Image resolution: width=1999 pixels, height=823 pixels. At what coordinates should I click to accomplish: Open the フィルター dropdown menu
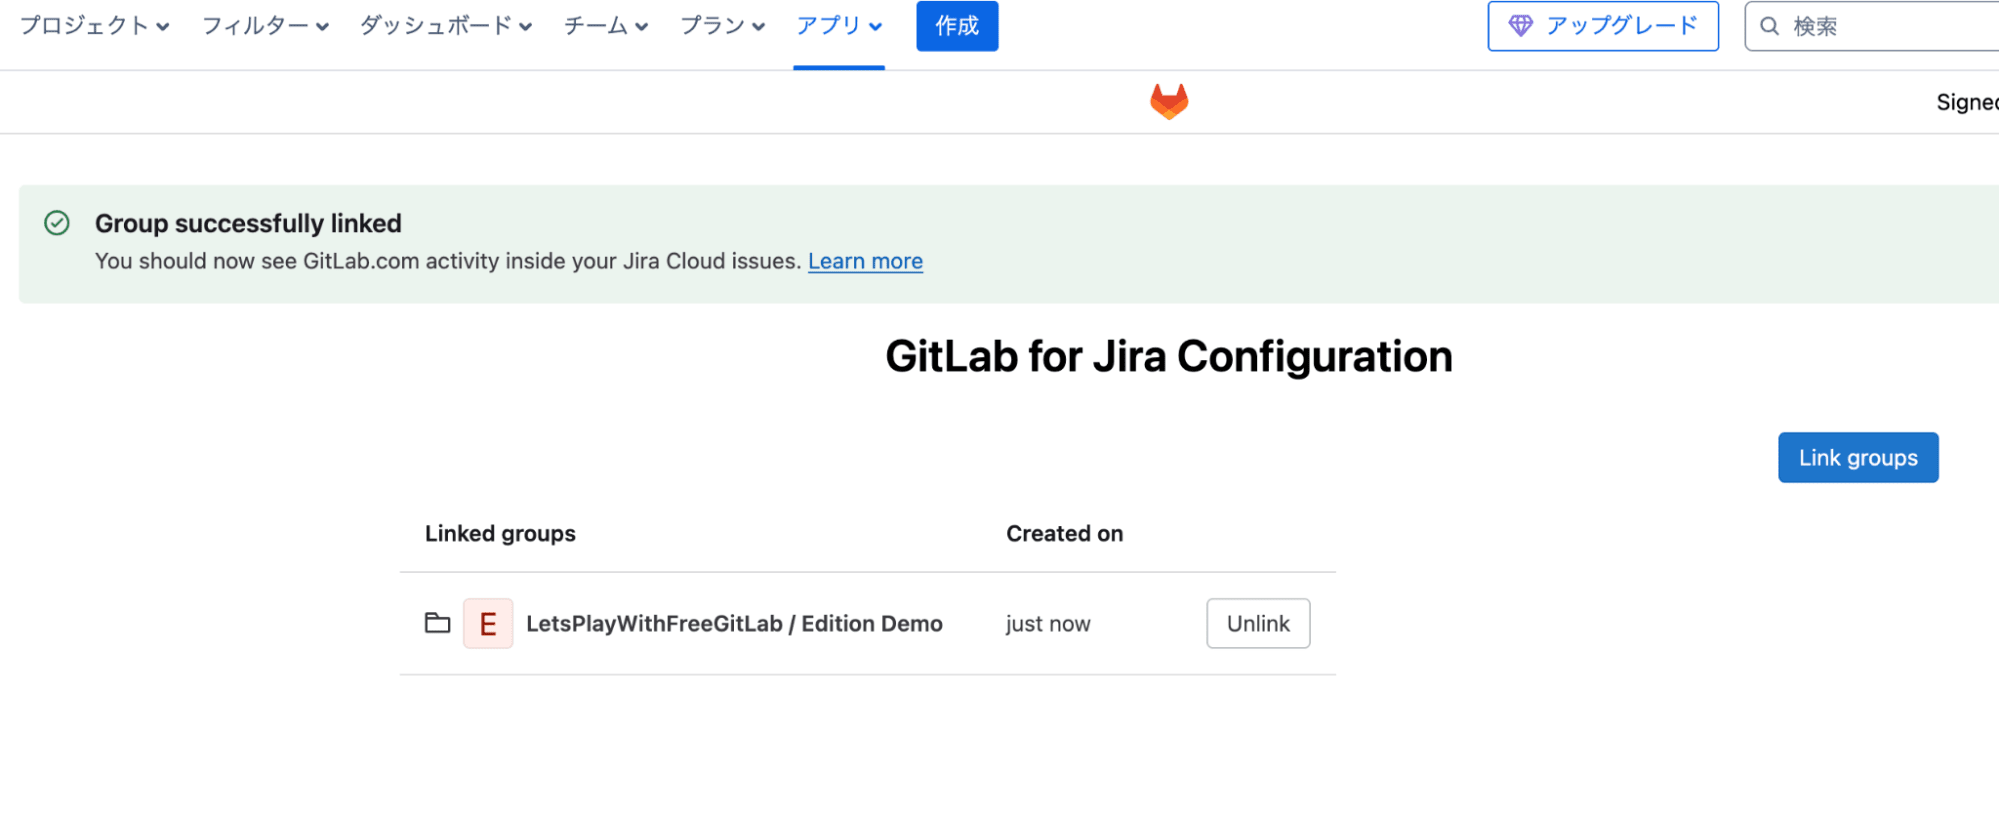(x=265, y=26)
